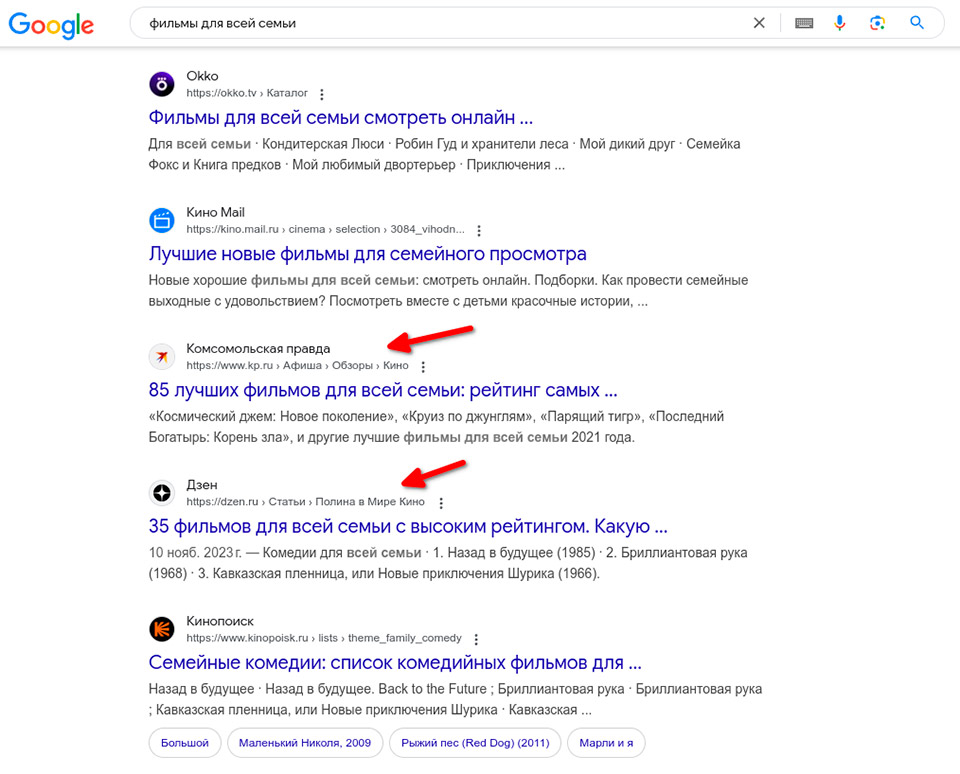Clear the search query with the X icon
The height and width of the screenshot is (774, 960).
coord(759,23)
